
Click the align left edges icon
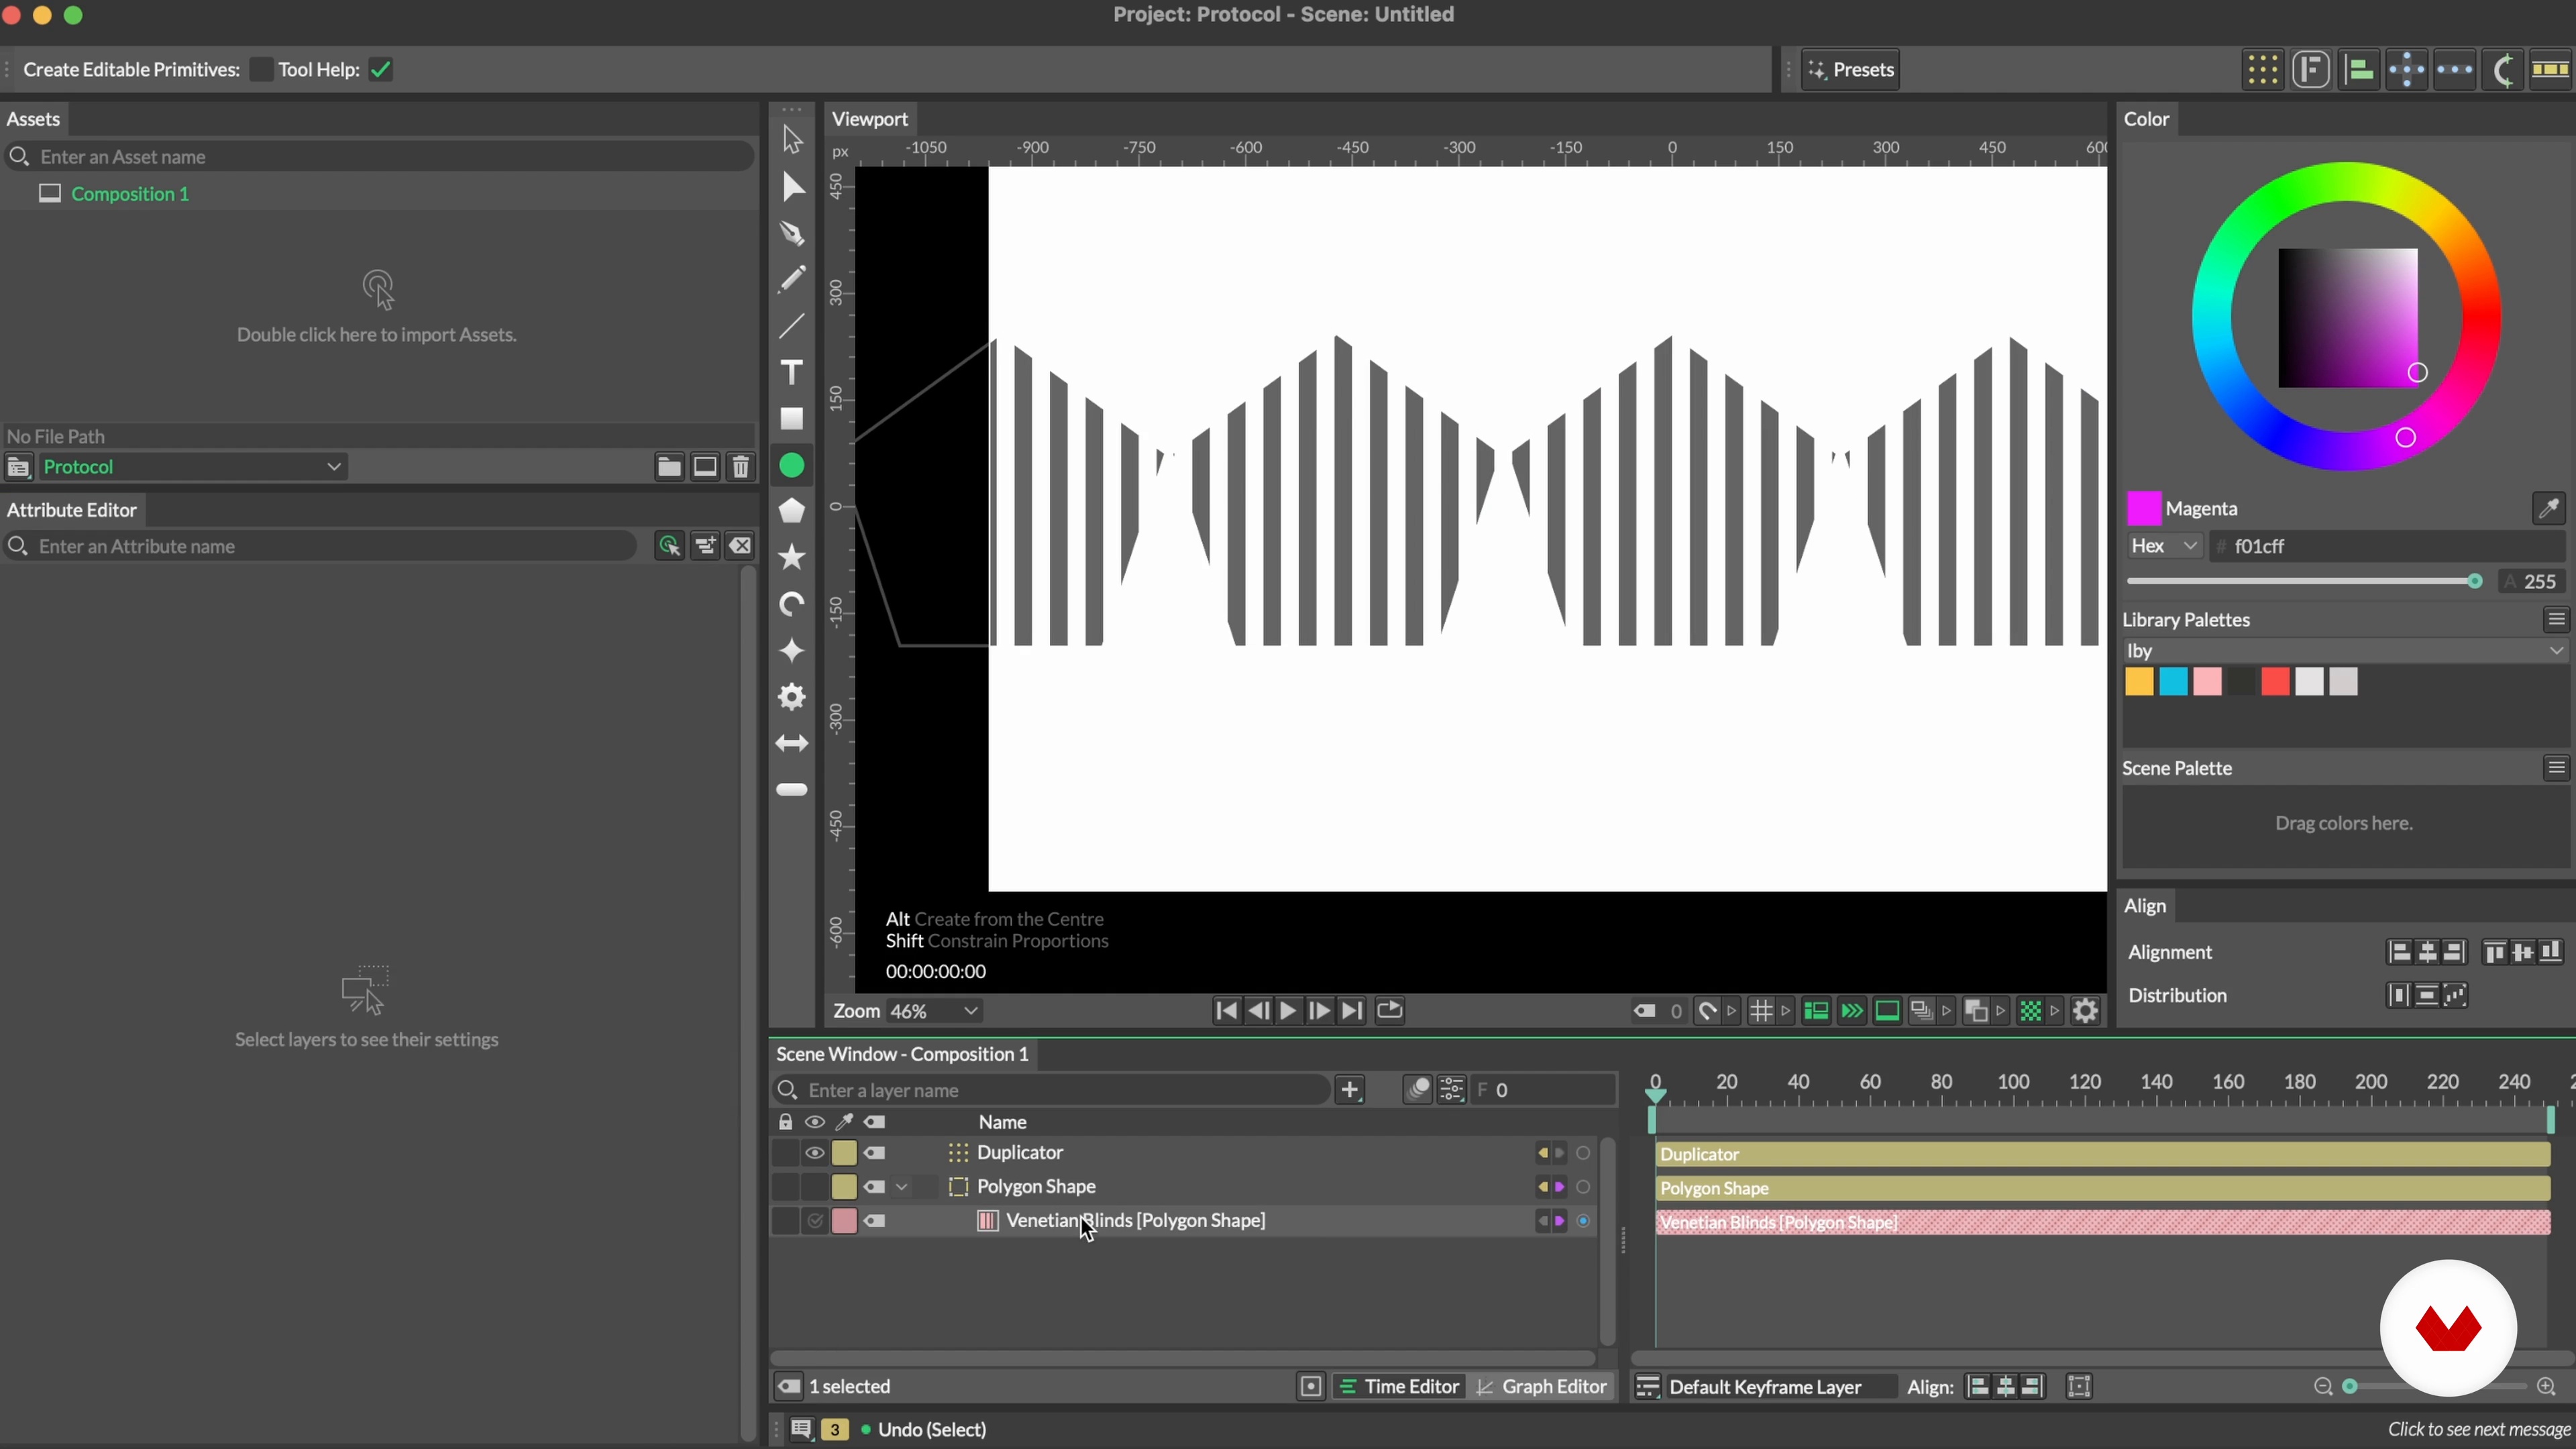[x=2399, y=952]
